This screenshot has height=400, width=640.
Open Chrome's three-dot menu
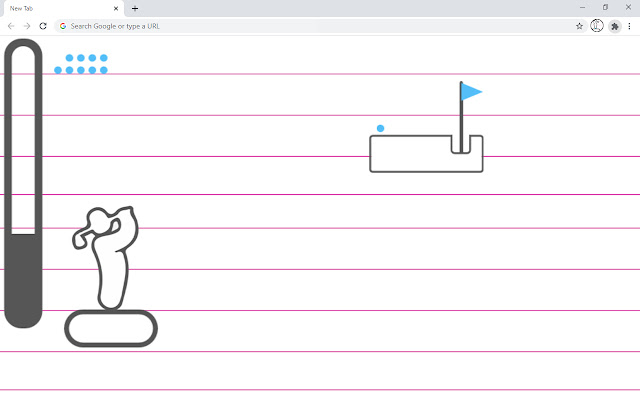coord(629,26)
